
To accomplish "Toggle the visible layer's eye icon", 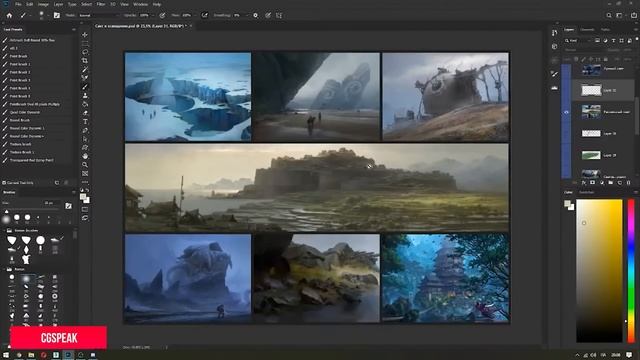I will click(566, 112).
